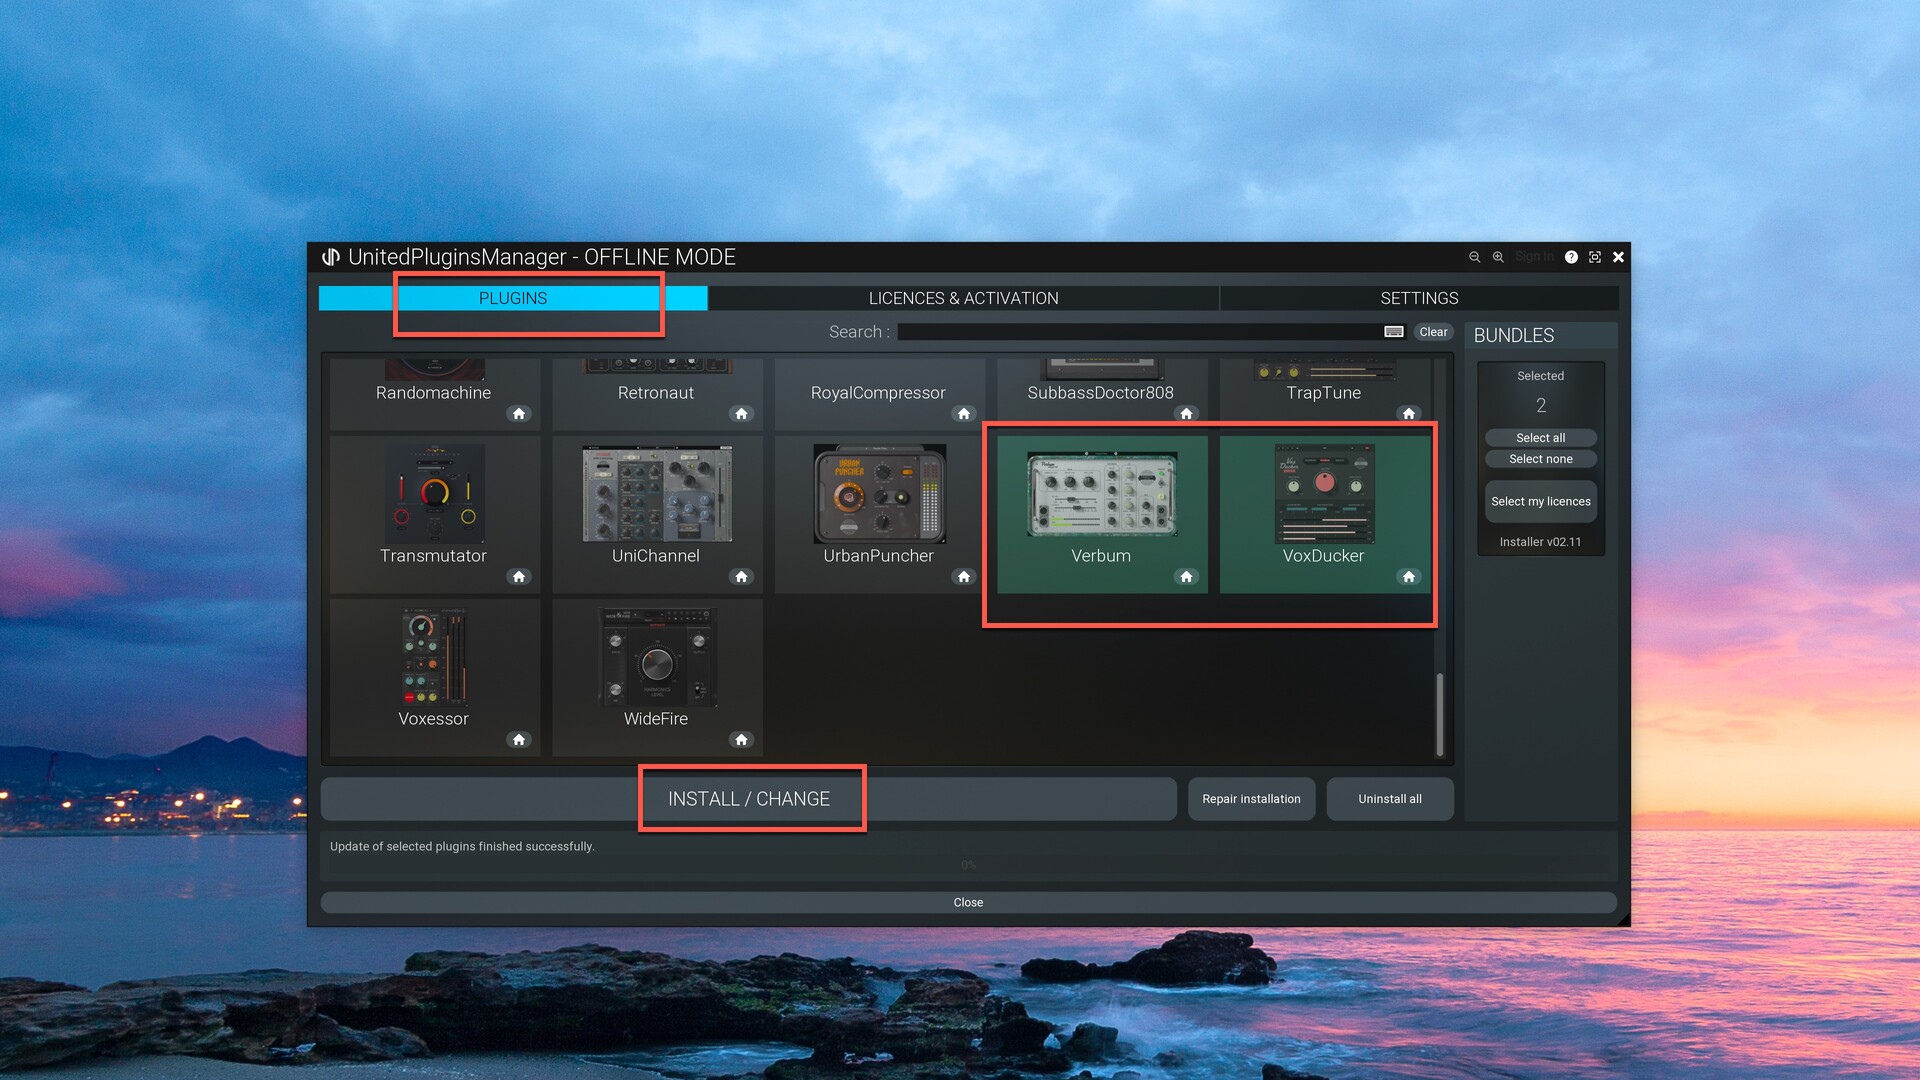The image size is (1920, 1080).
Task: Open the Settings tab
Action: pos(1418,298)
